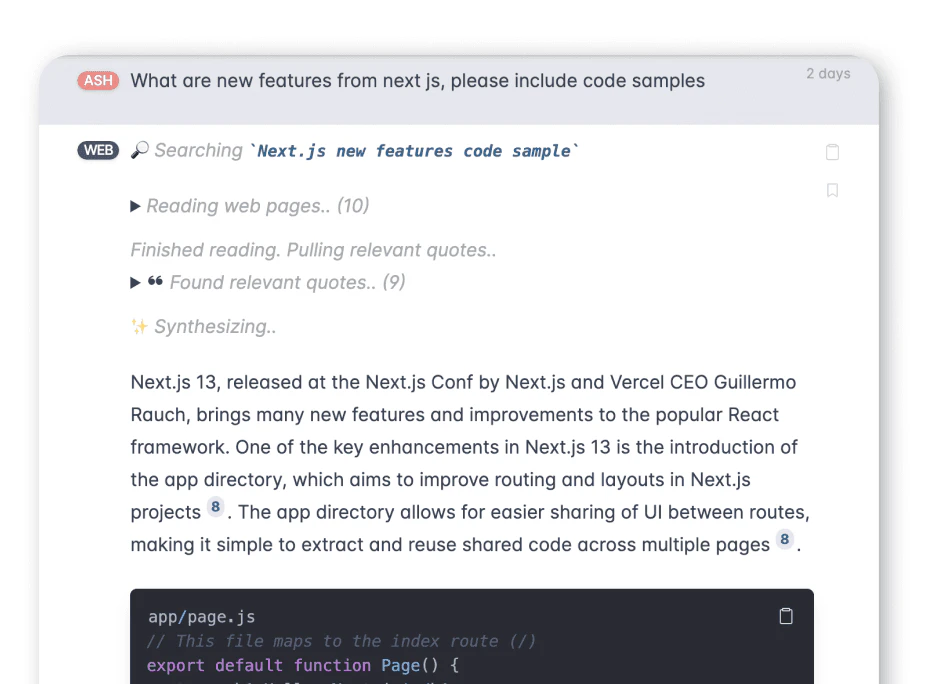Click the user question about next js features
This screenshot has height=684, width=948.
tap(417, 80)
